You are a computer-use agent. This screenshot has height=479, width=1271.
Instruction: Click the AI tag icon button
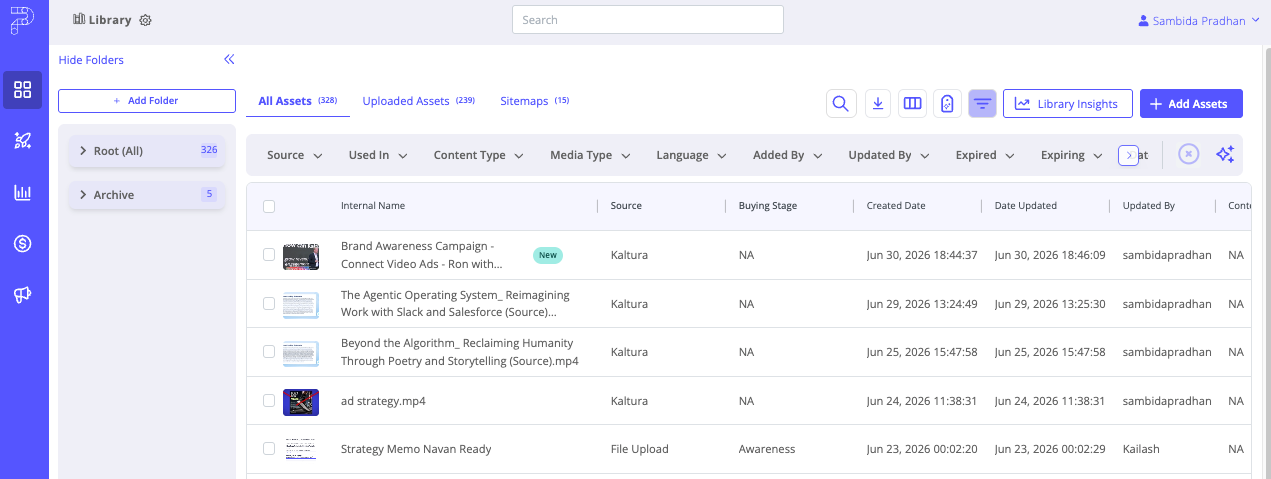(947, 103)
